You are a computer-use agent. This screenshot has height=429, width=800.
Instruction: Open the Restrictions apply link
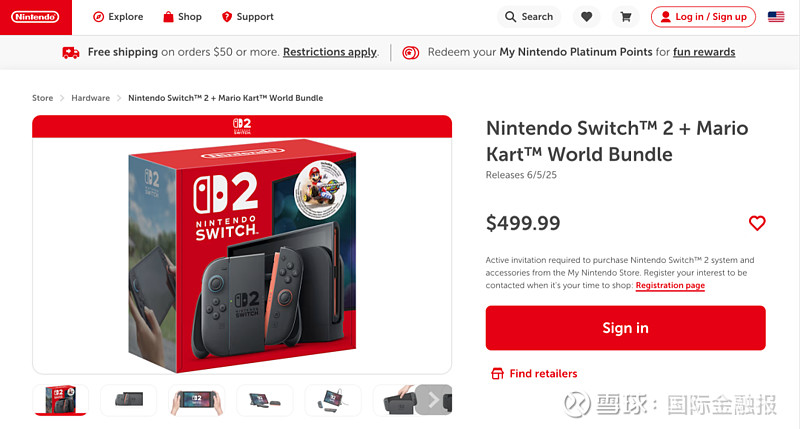tap(330, 52)
